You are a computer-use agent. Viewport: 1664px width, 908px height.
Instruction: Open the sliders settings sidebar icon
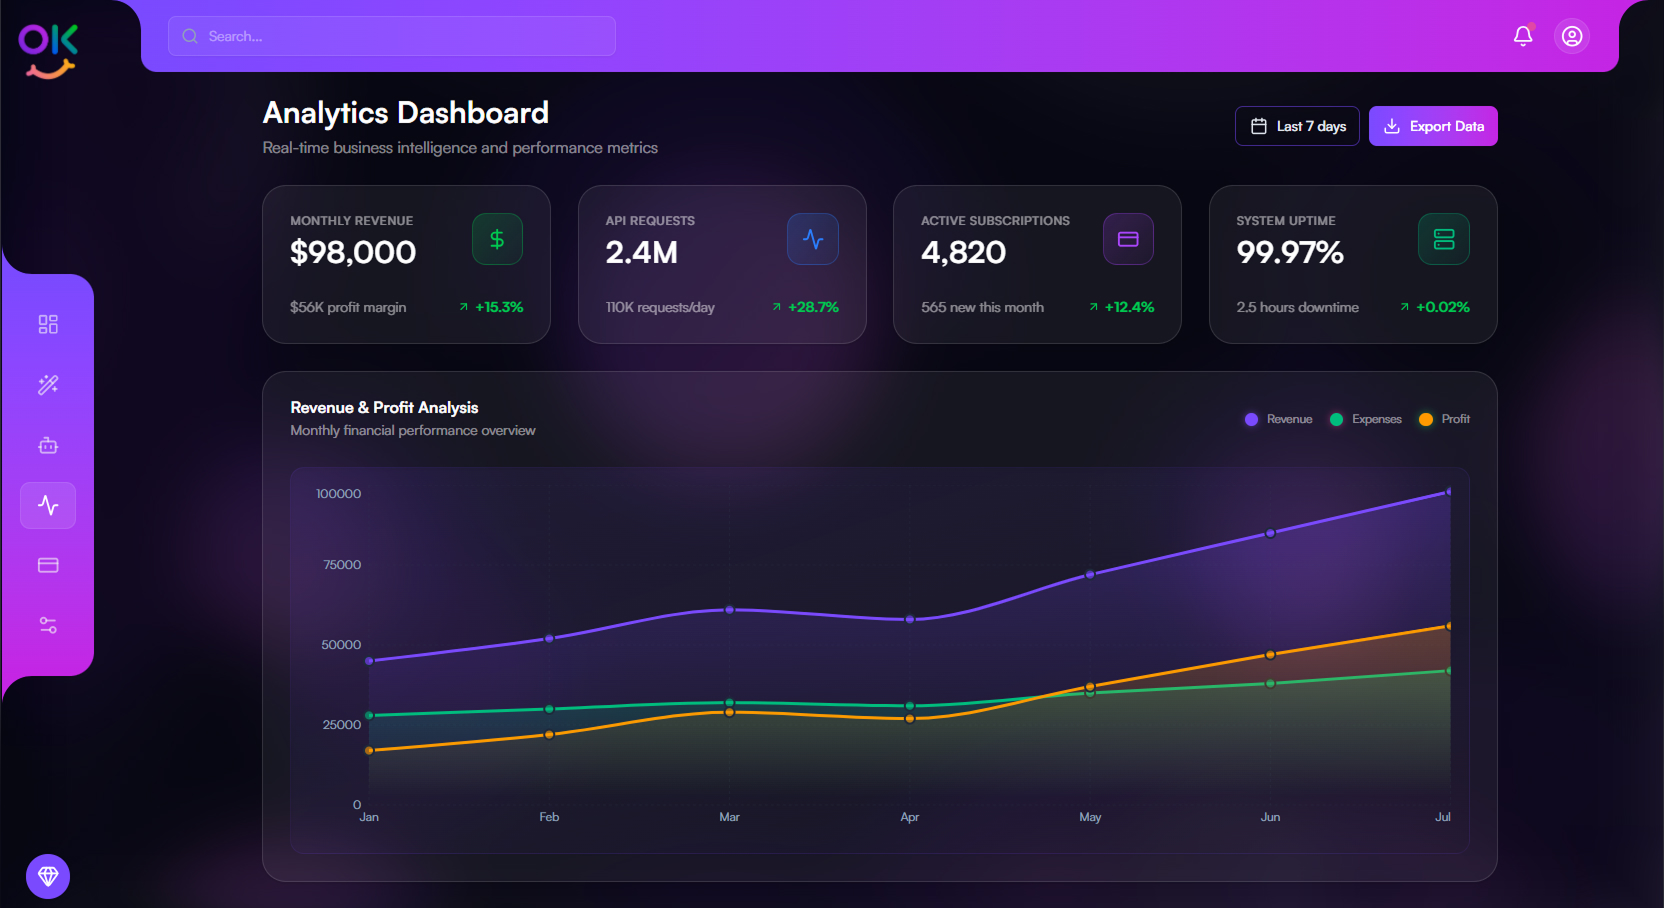click(x=48, y=625)
